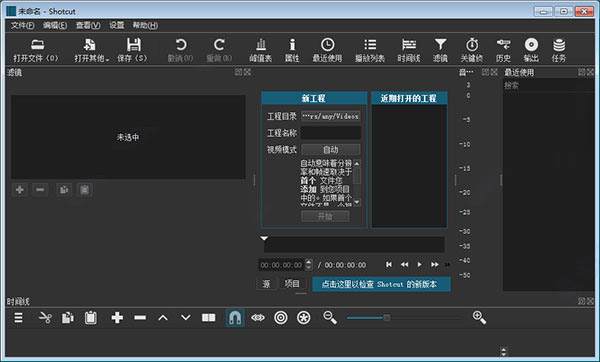Float the filter (滤镜) panel

[238, 72]
